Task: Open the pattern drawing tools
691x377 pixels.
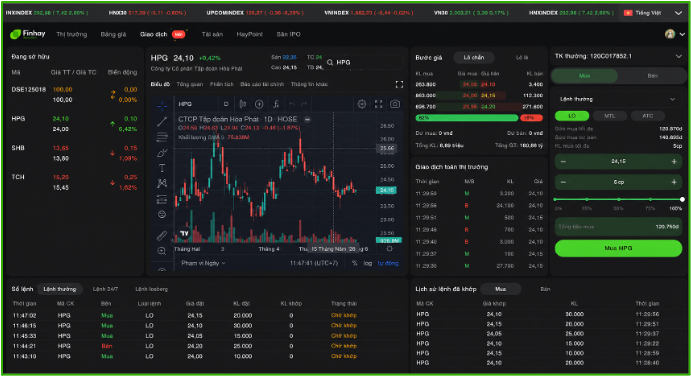Action: [162, 183]
